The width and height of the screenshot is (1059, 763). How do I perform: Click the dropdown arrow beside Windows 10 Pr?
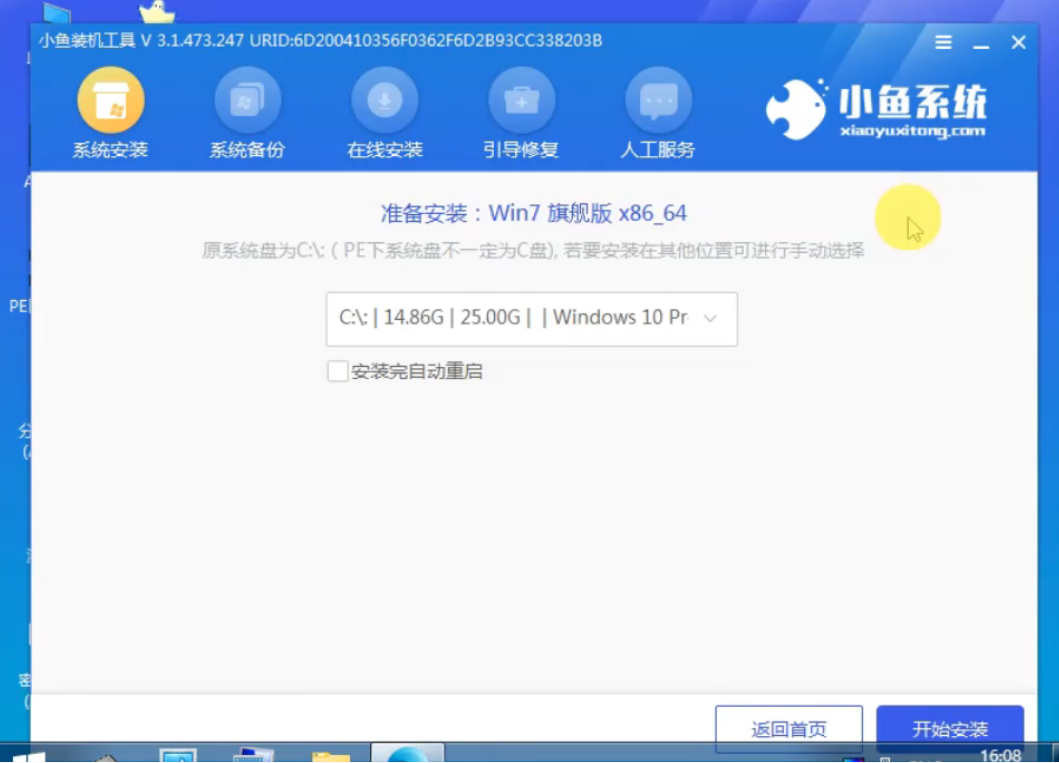point(710,319)
